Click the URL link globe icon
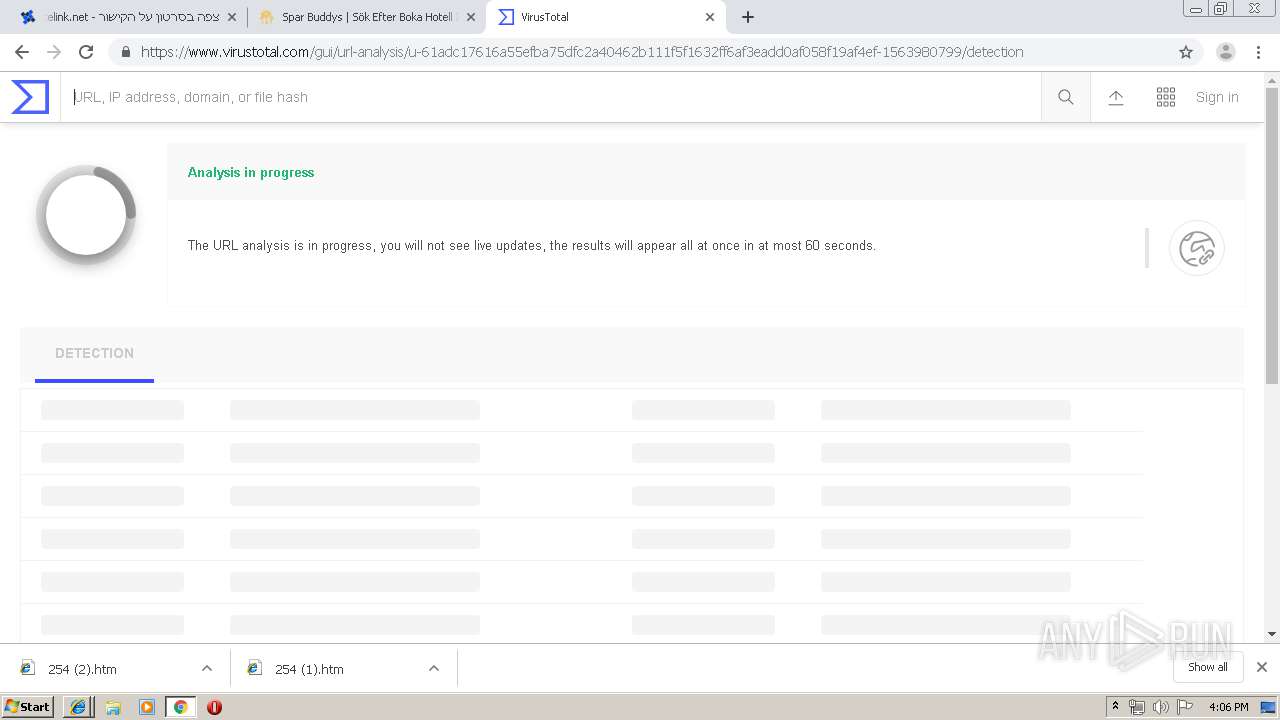The height and width of the screenshot is (720, 1280). [1197, 248]
